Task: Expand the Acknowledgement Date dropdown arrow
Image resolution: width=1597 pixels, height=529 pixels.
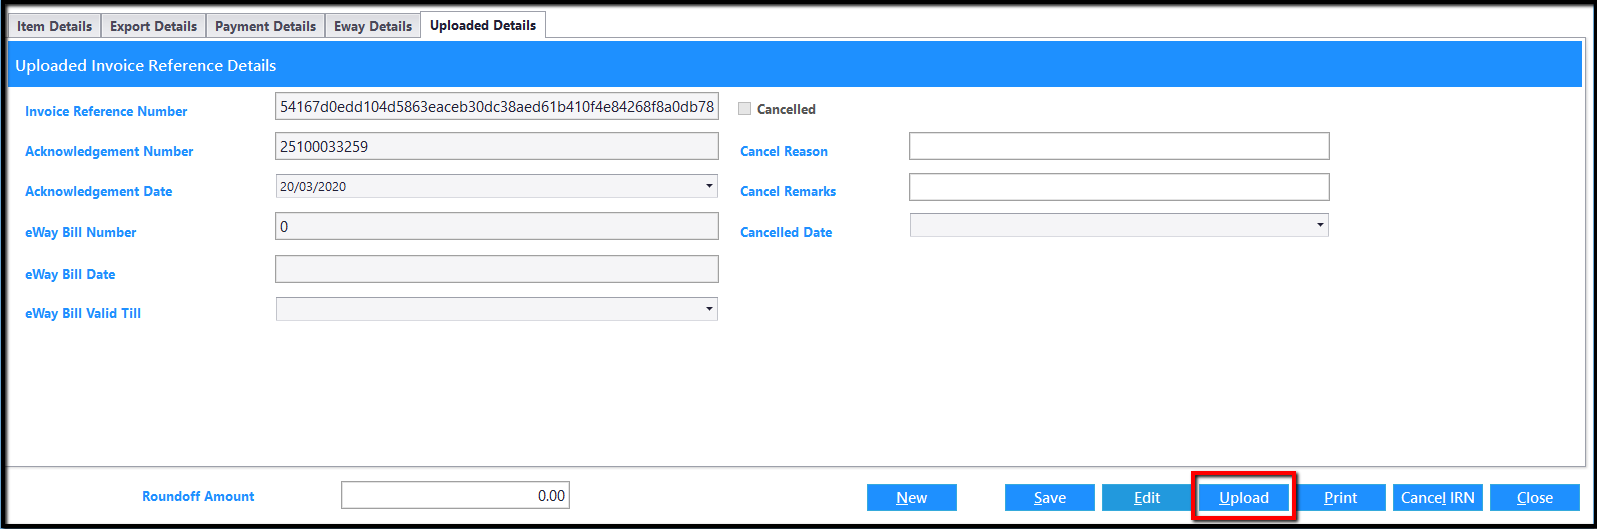Action: tap(709, 186)
